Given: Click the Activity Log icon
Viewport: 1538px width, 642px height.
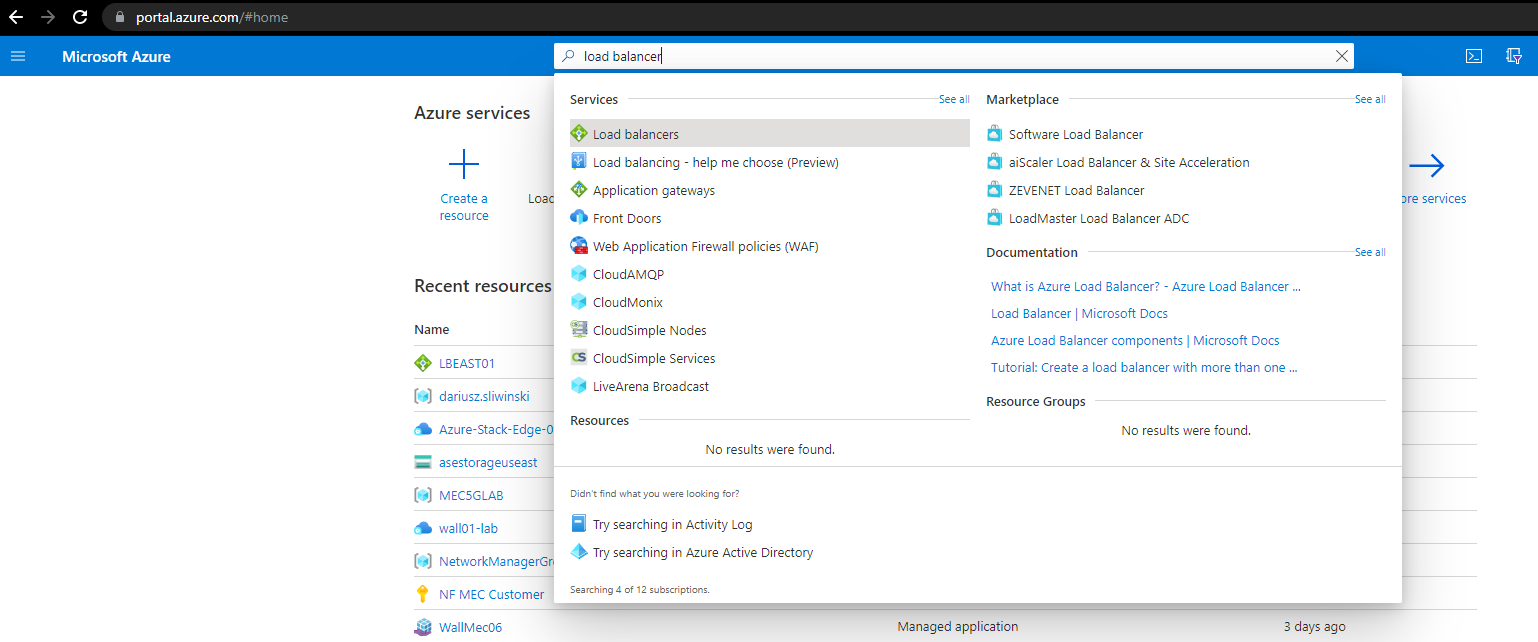Looking at the screenshot, I should click(578, 524).
